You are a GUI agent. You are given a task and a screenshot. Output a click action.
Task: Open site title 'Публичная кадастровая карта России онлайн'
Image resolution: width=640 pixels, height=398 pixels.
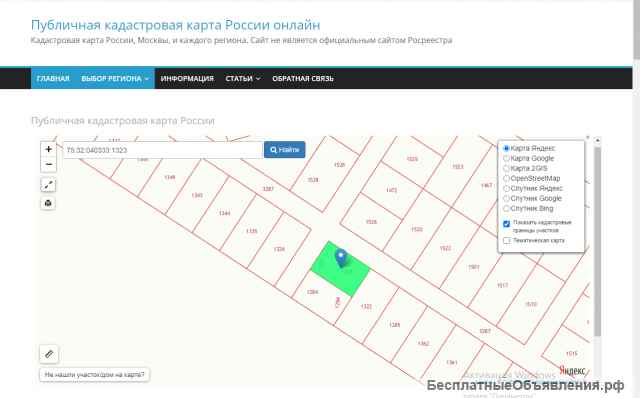point(176,25)
